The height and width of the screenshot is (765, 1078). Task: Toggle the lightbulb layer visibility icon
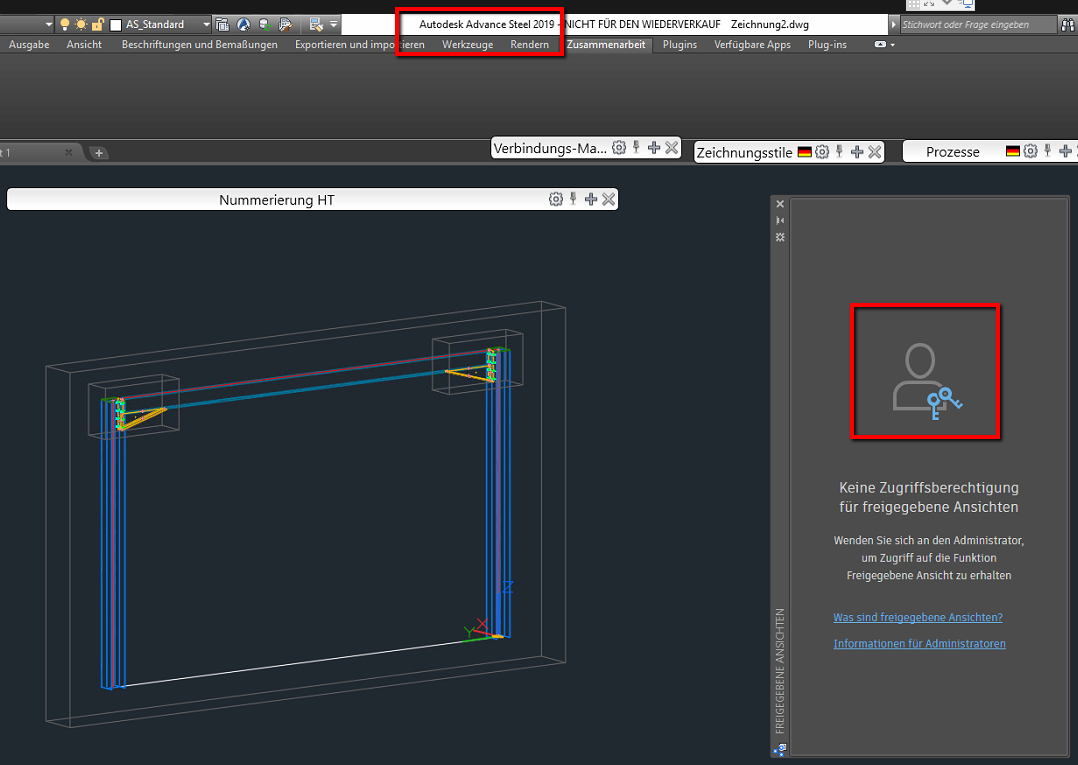click(64, 23)
